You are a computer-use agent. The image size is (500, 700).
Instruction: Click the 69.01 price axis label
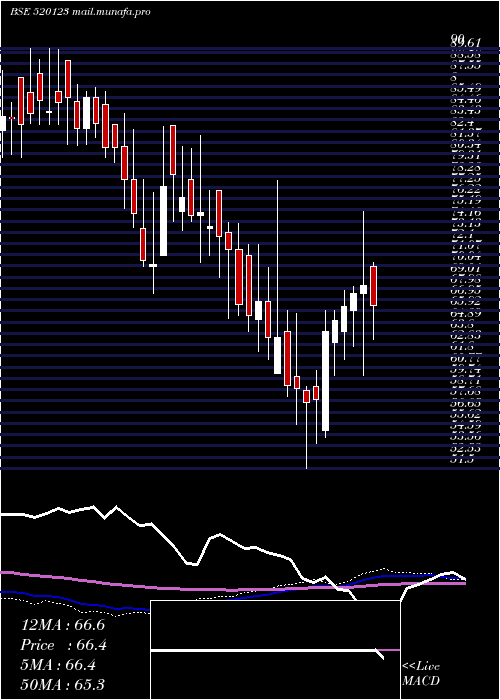[x=465, y=269]
